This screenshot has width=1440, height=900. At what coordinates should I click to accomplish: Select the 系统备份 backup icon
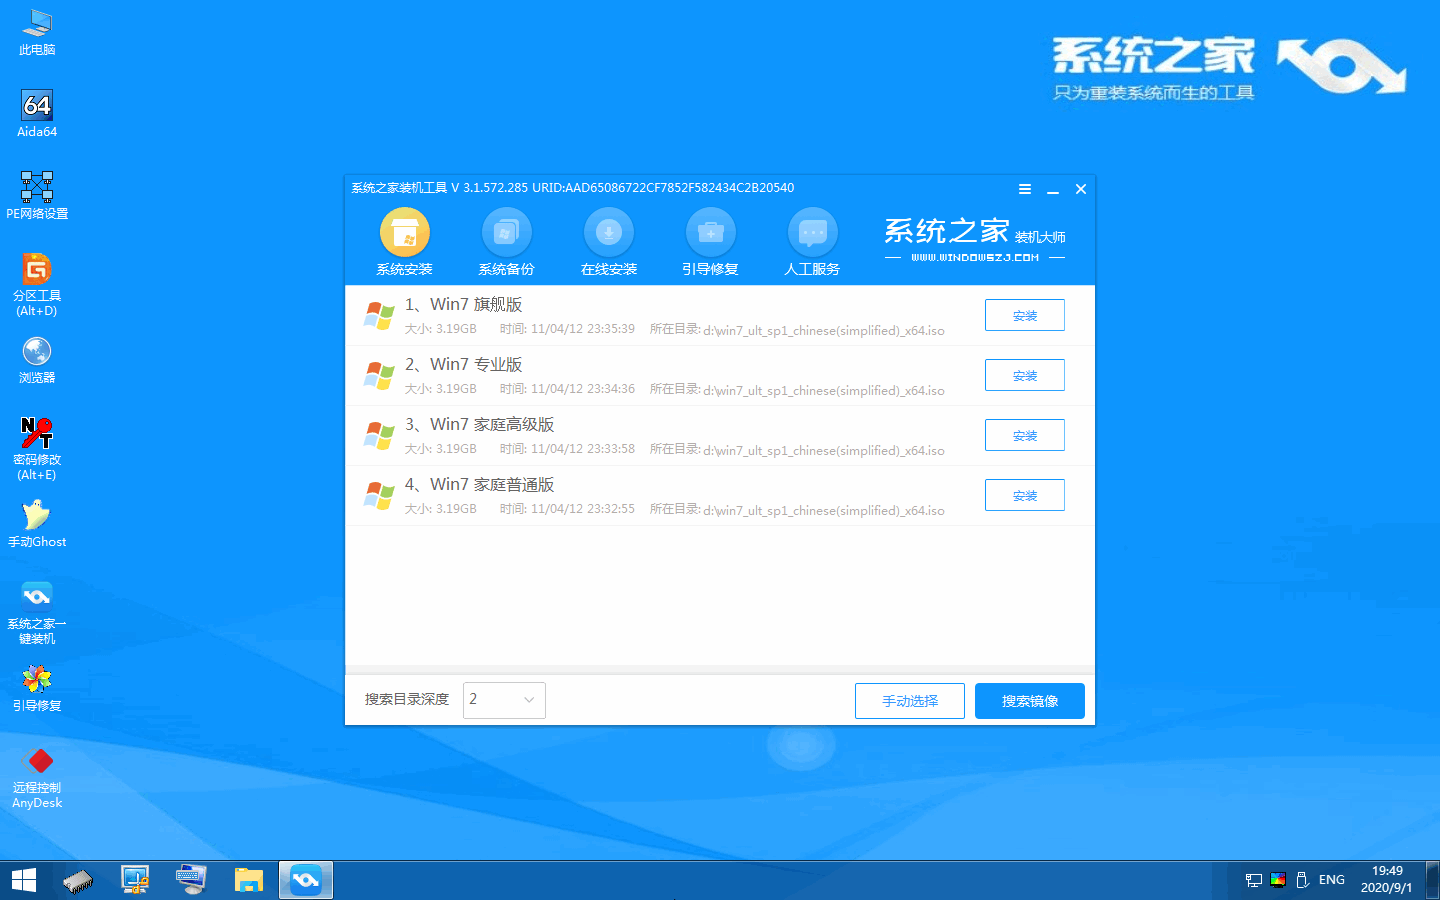click(x=507, y=234)
